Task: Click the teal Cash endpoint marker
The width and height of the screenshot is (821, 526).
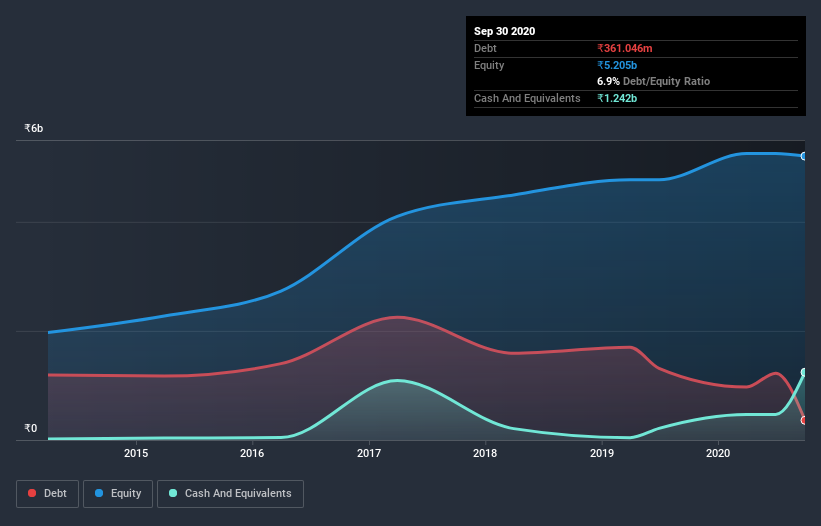Action: click(804, 372)
